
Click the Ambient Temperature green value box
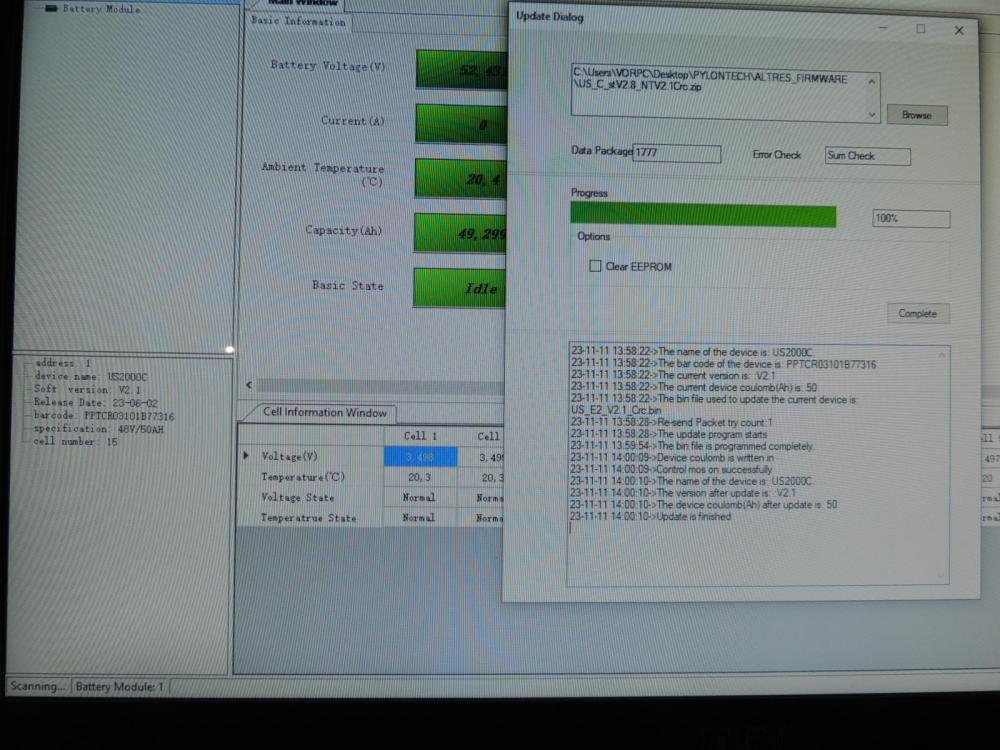coord(460,179)
